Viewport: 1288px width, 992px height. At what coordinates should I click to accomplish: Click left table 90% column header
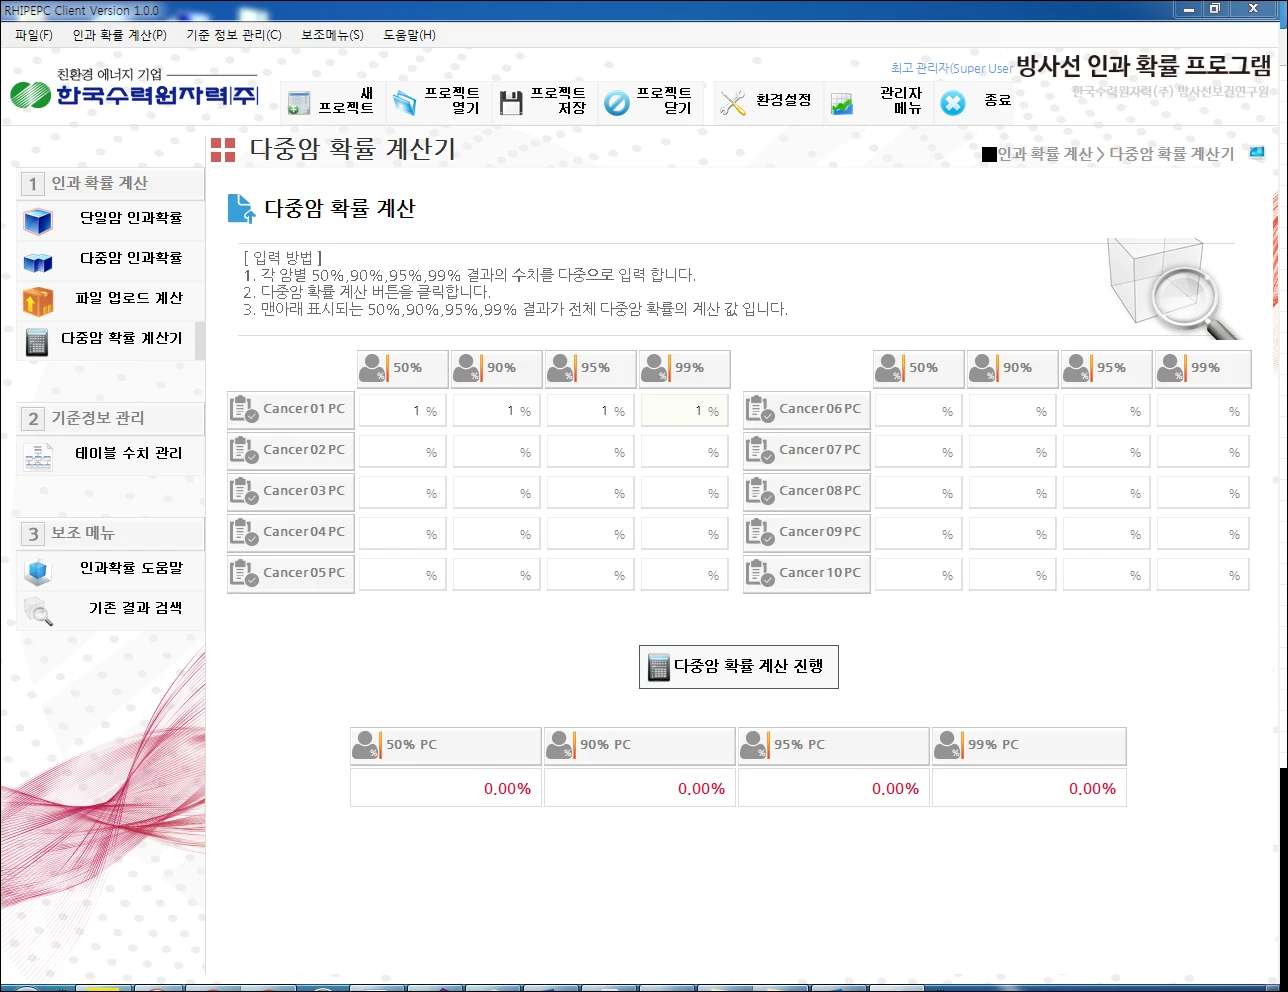pos(497,369)
